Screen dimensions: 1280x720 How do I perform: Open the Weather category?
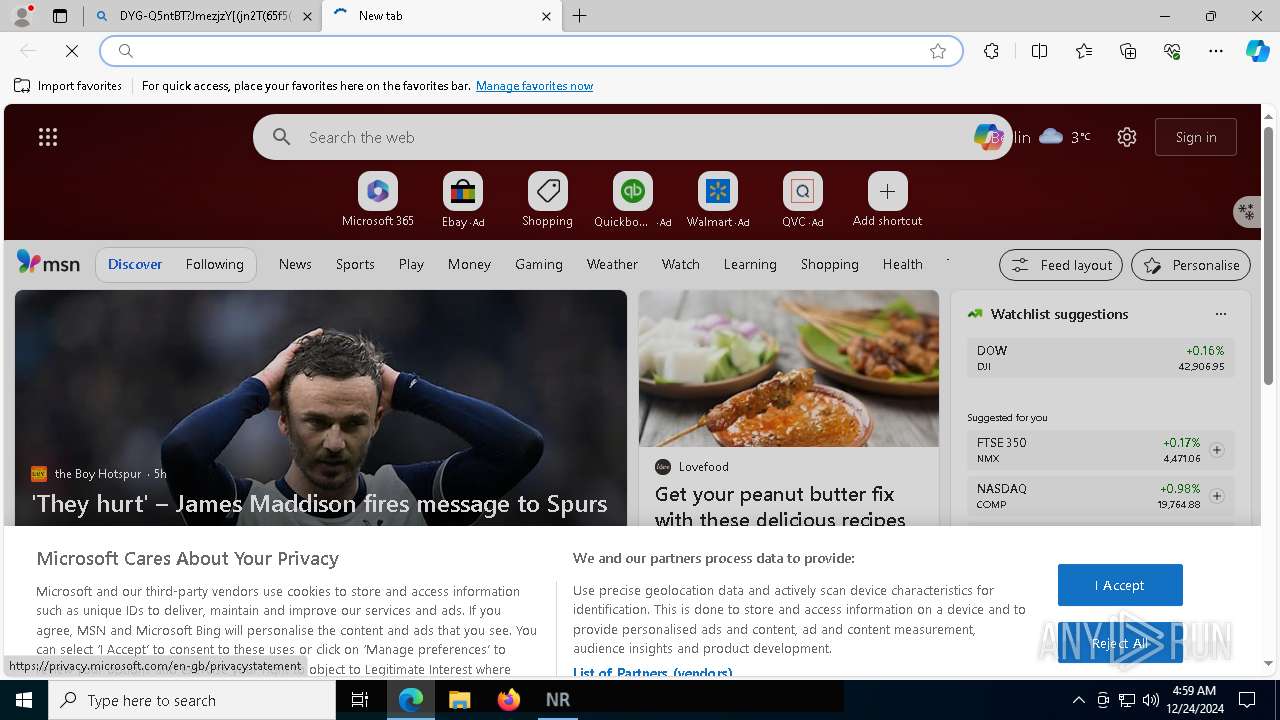(x=612, y=264)
